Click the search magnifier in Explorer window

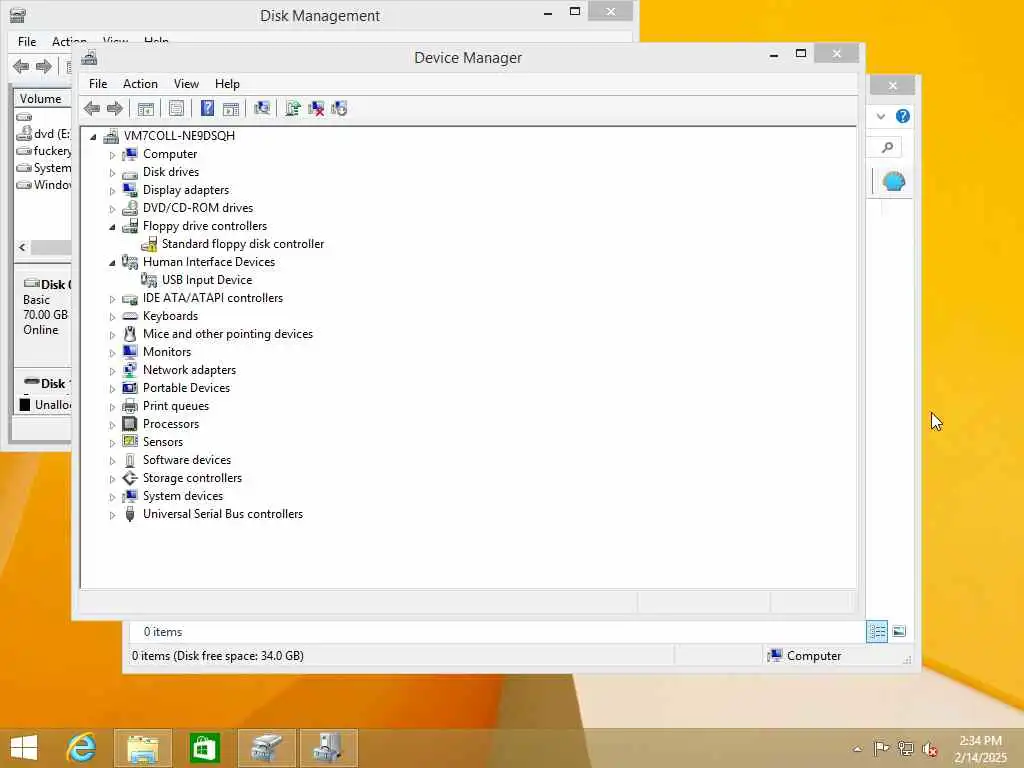pos(888,148)
